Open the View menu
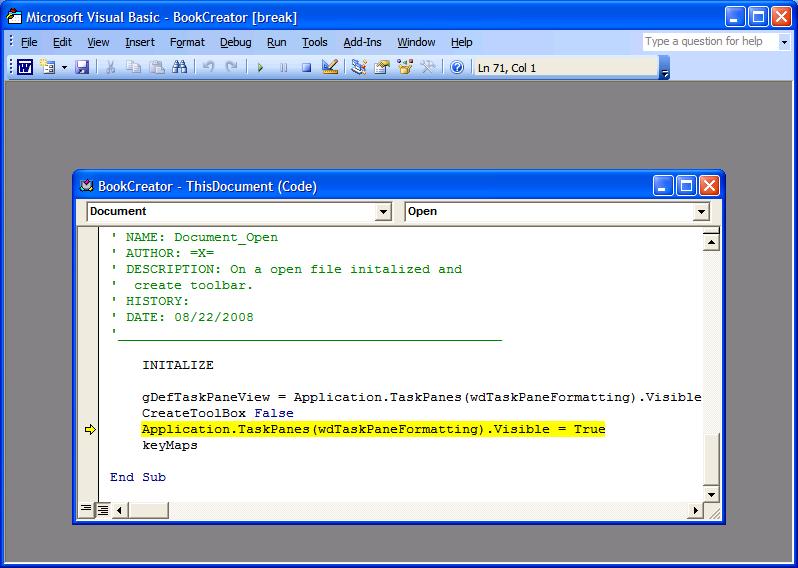 (98, 42)
